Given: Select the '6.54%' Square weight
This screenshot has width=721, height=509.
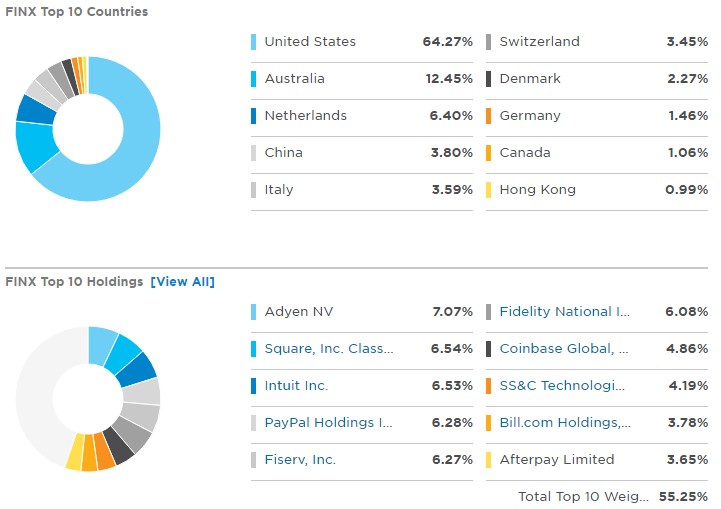Looking at the screenshot, I should tap(452, 349).
